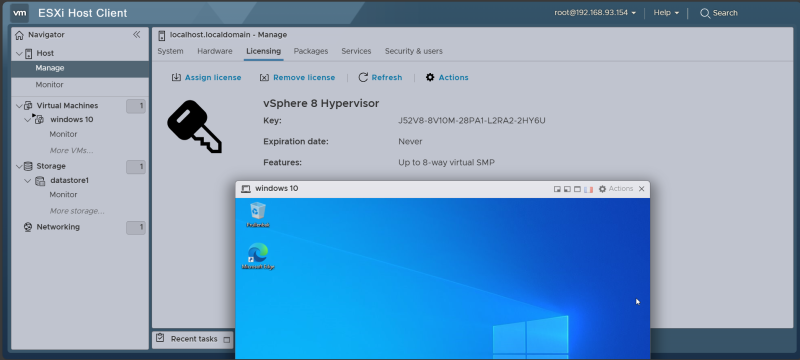Screen dimensions: 800x360
Task: Switch to the System tab
Action: 170,51
